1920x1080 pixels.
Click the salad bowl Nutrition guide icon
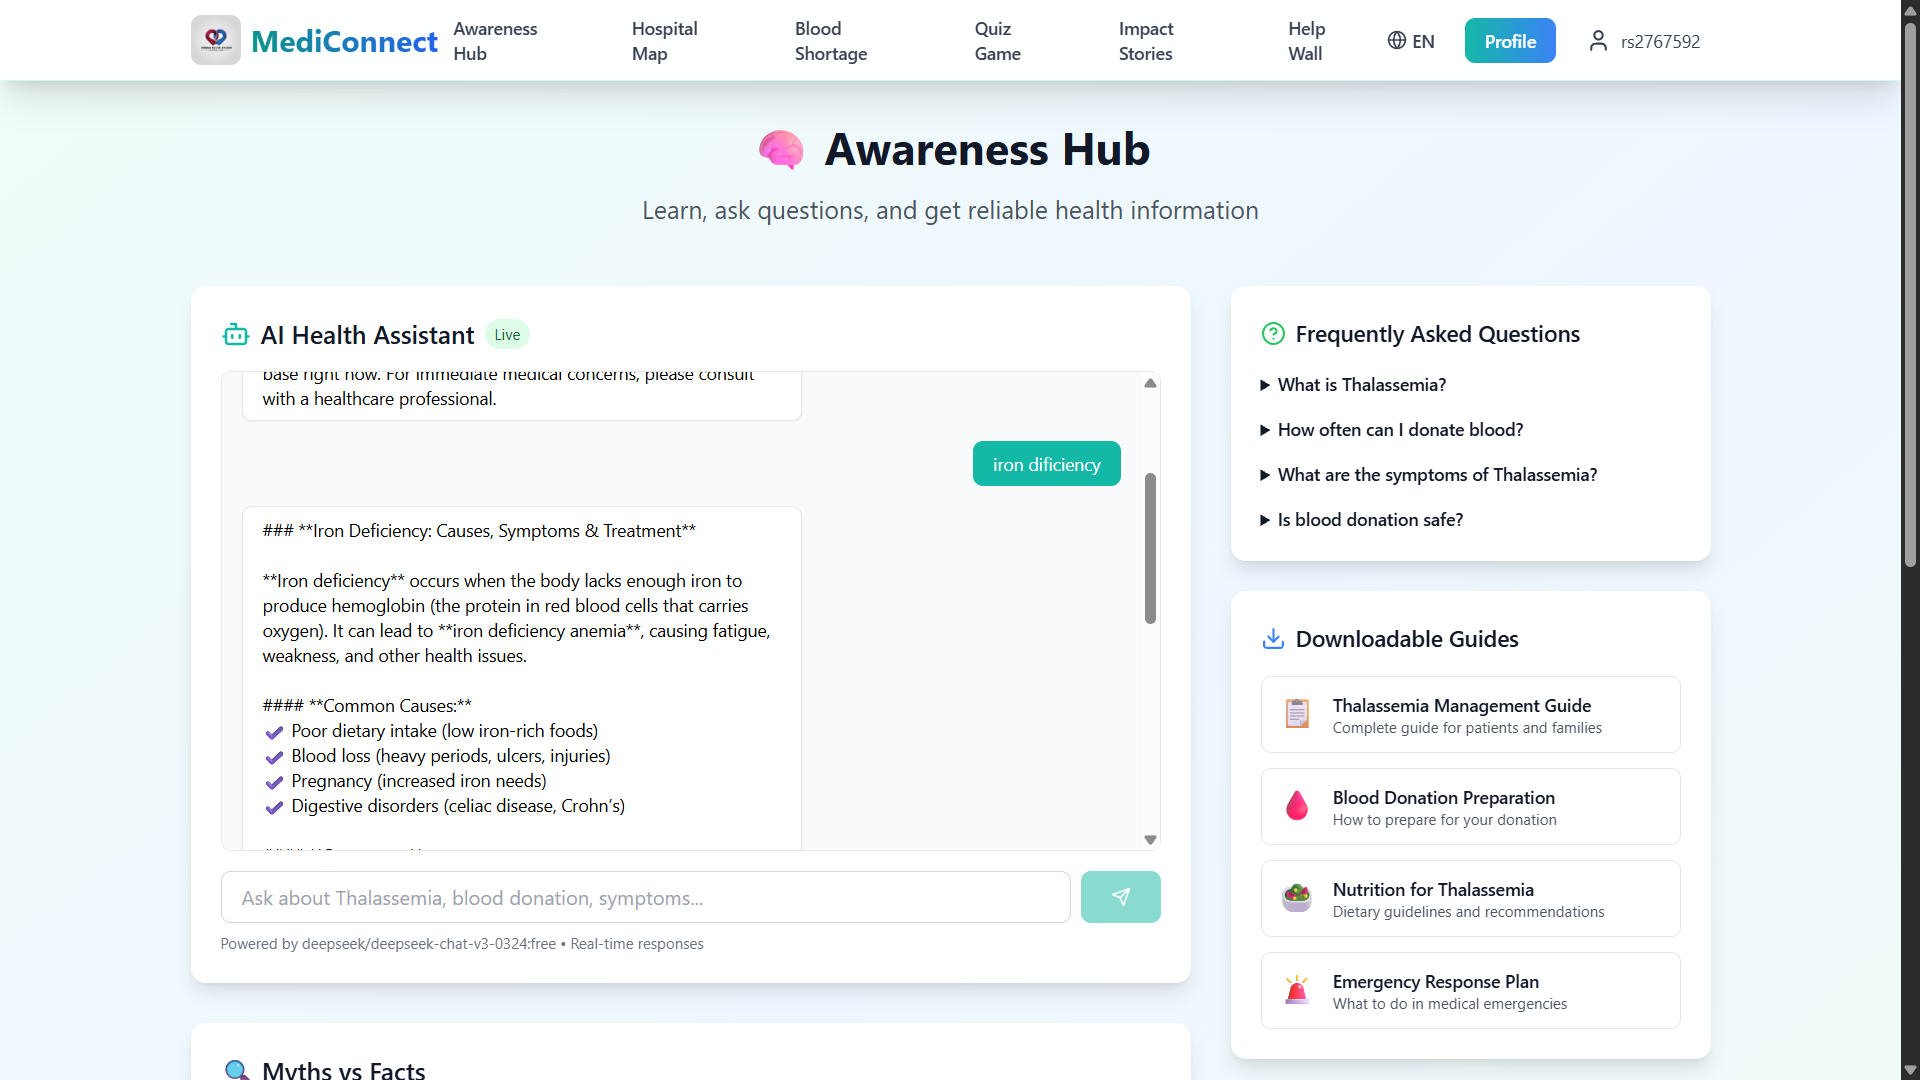coord(1297,898)
